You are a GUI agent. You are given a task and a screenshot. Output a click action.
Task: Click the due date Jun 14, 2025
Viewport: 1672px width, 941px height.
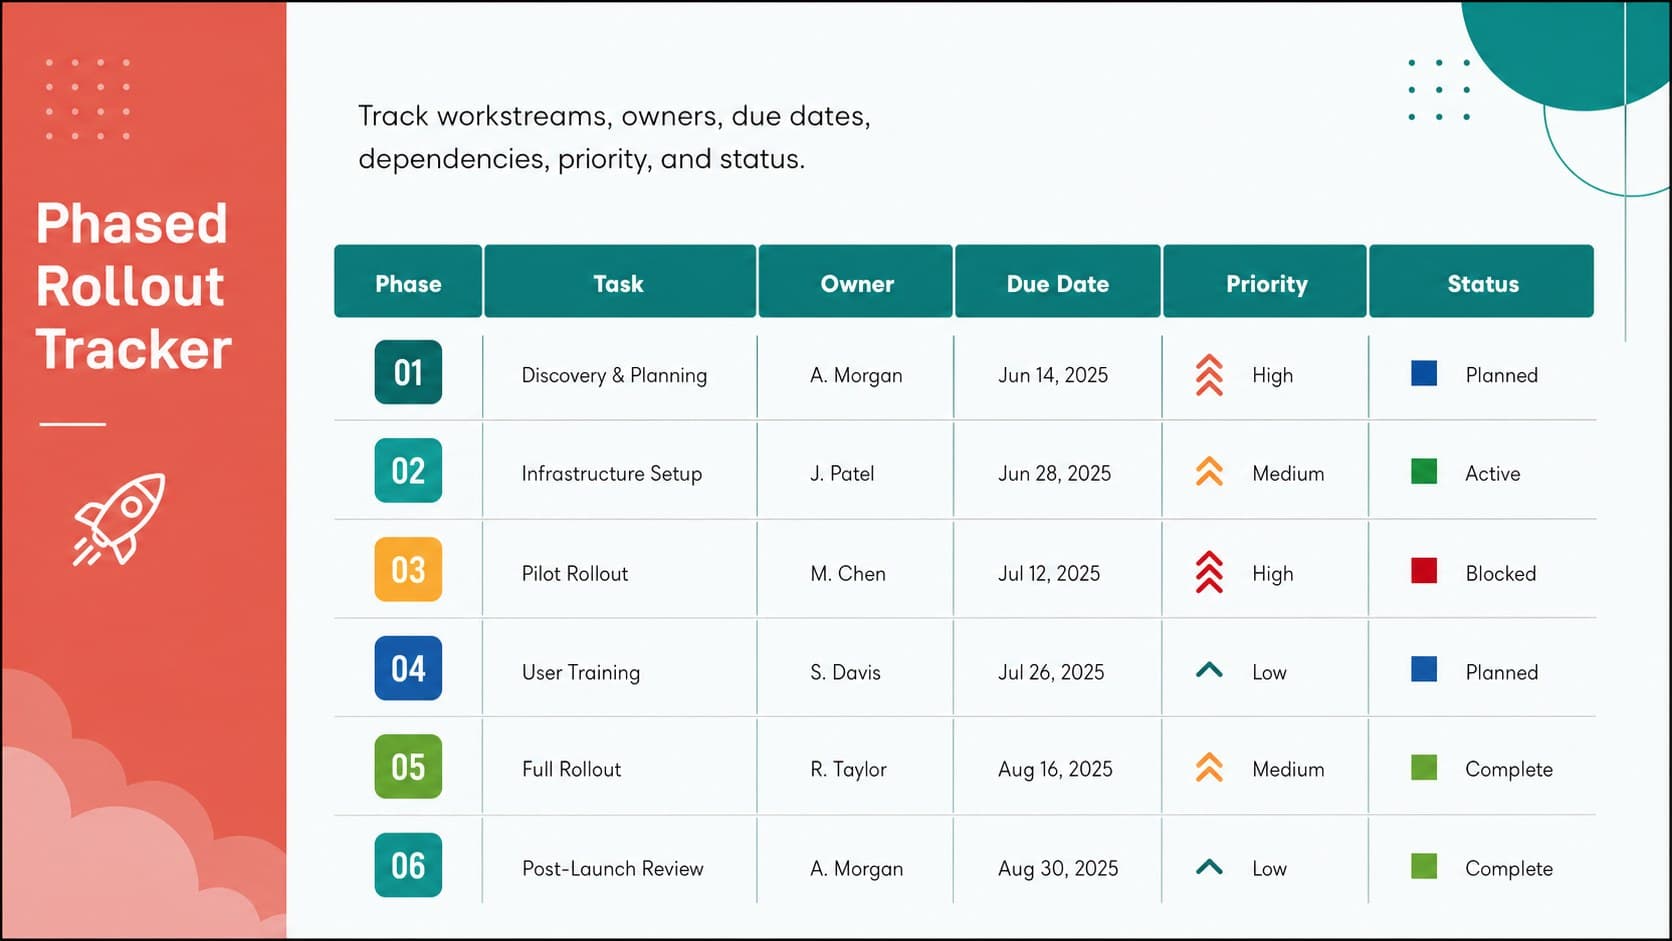click(1053, 375)
